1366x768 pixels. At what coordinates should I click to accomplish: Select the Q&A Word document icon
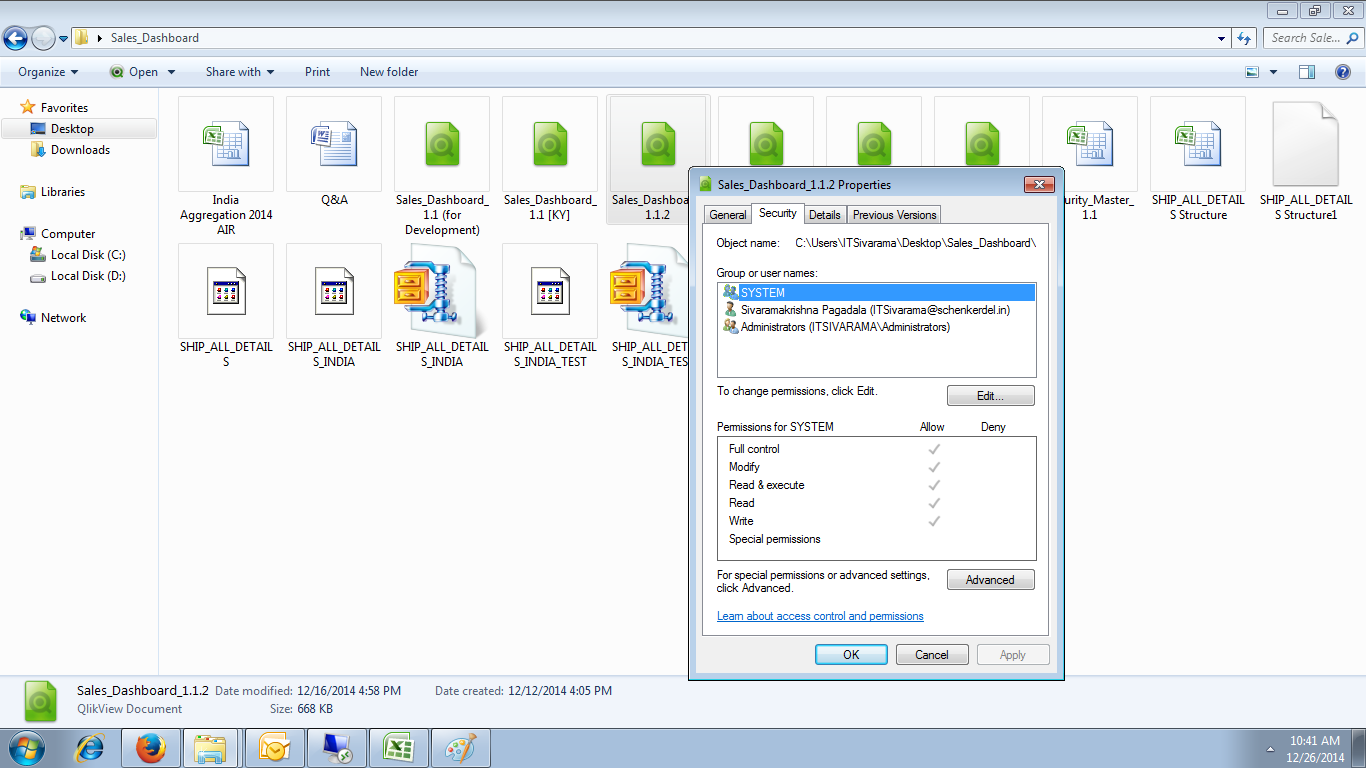[334, 144]
